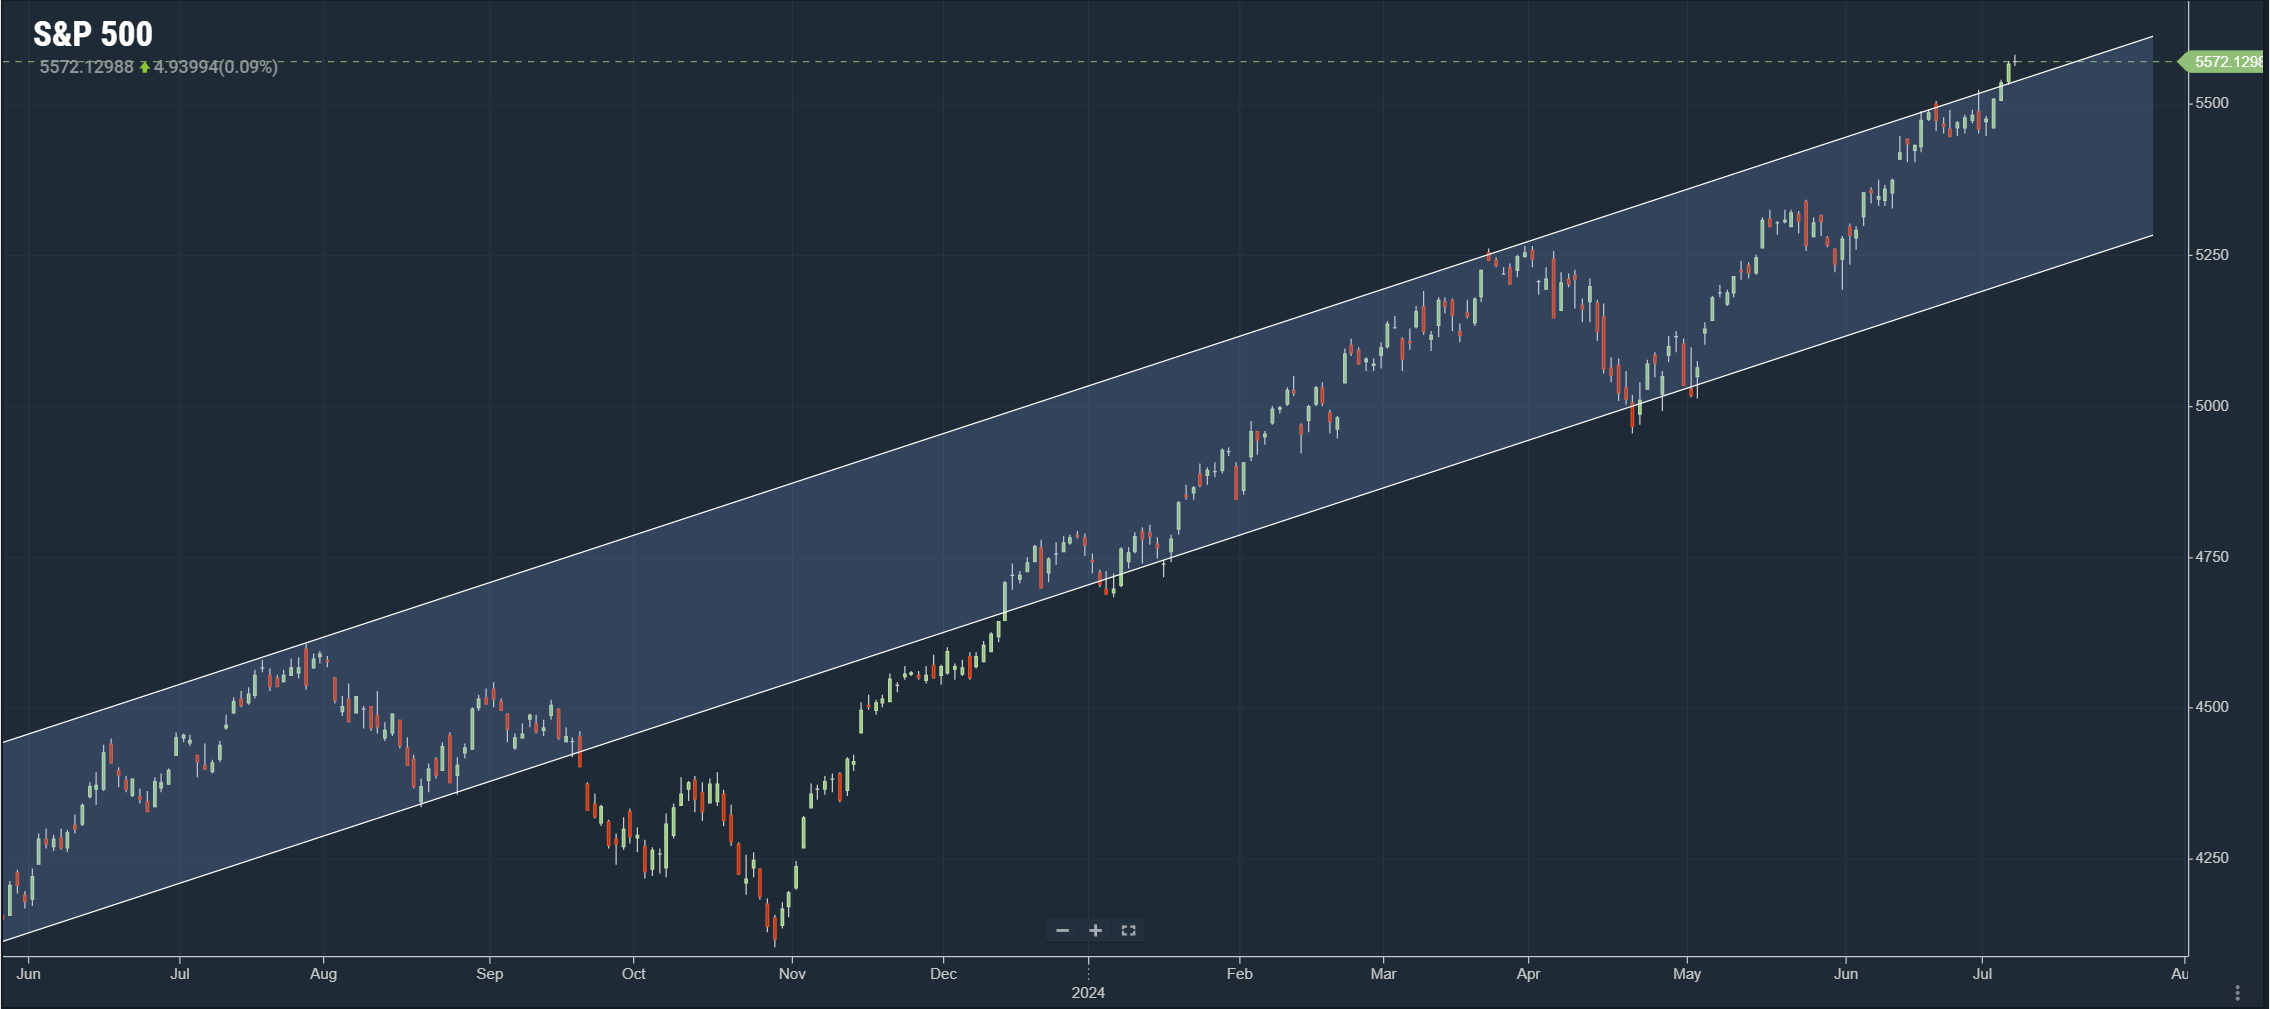Click the May date axis label
Screen dimensions: 2270x1009
[x=1687, y=974]
